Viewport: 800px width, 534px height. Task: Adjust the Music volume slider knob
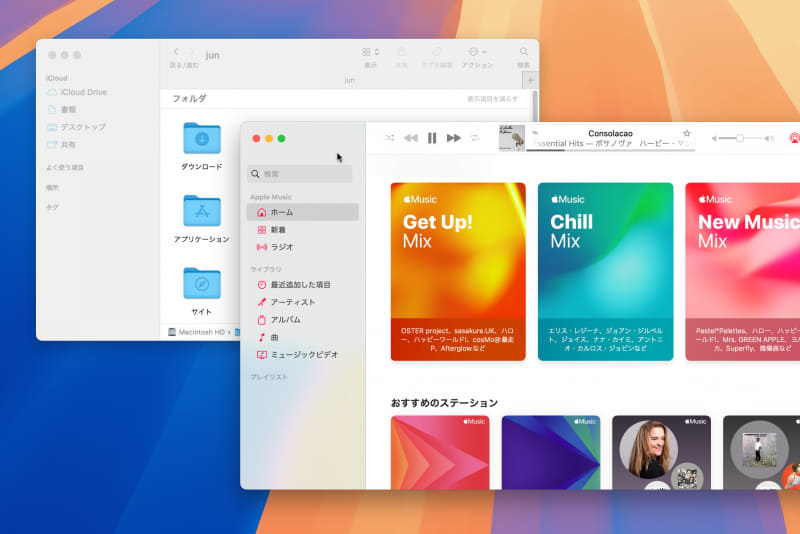pos(739,138)
